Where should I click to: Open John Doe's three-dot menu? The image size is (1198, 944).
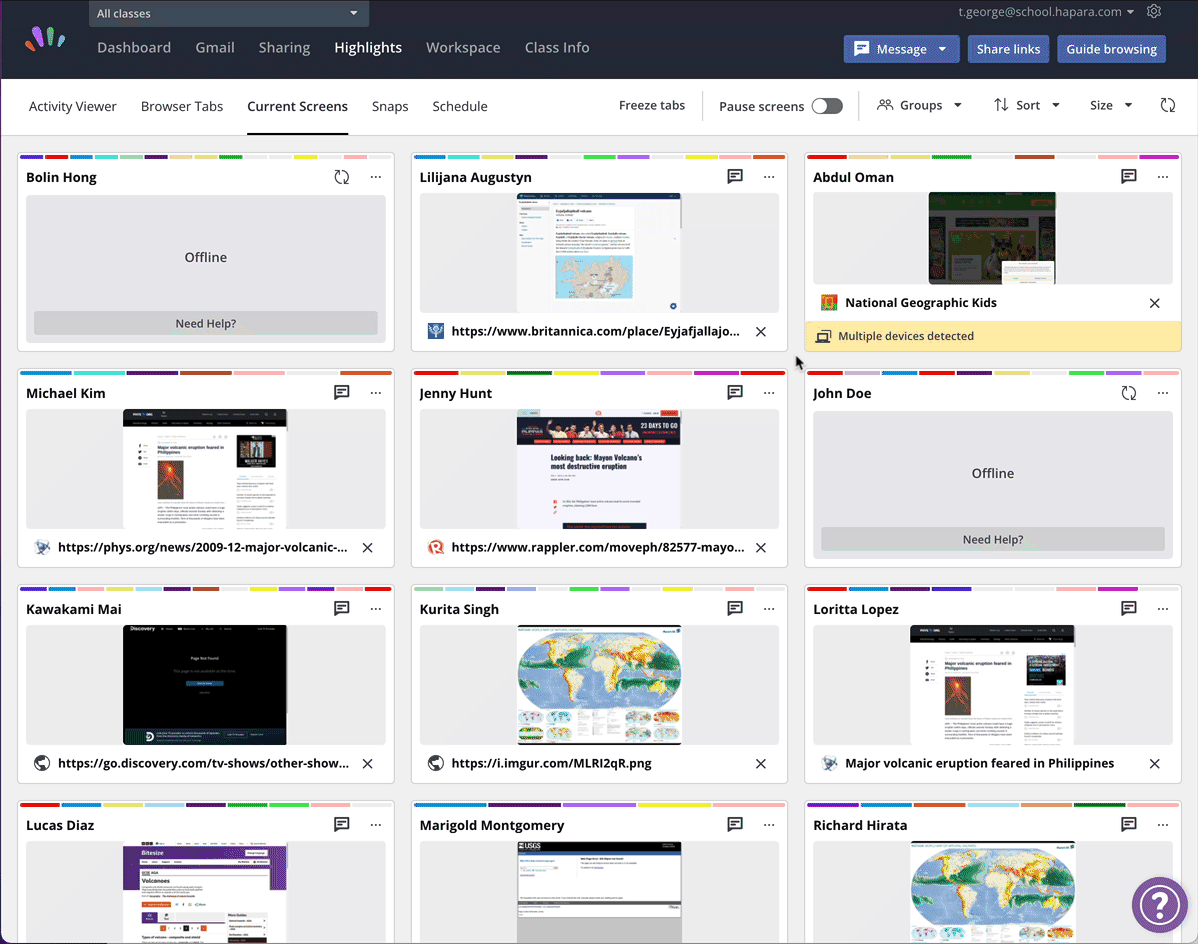(x=1162, y=393)
